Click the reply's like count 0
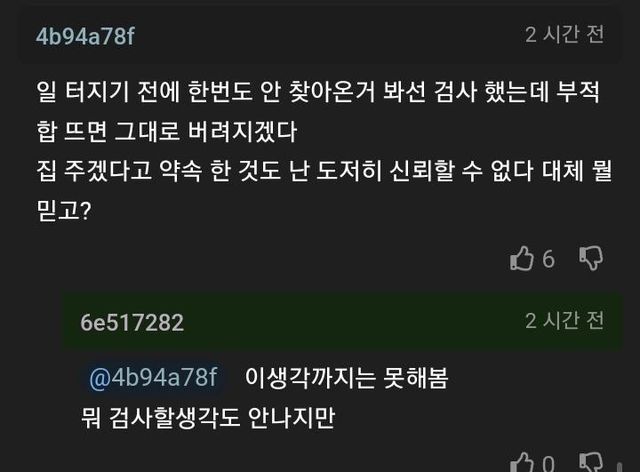The image size is (640, 472). [x=549, y=464]
